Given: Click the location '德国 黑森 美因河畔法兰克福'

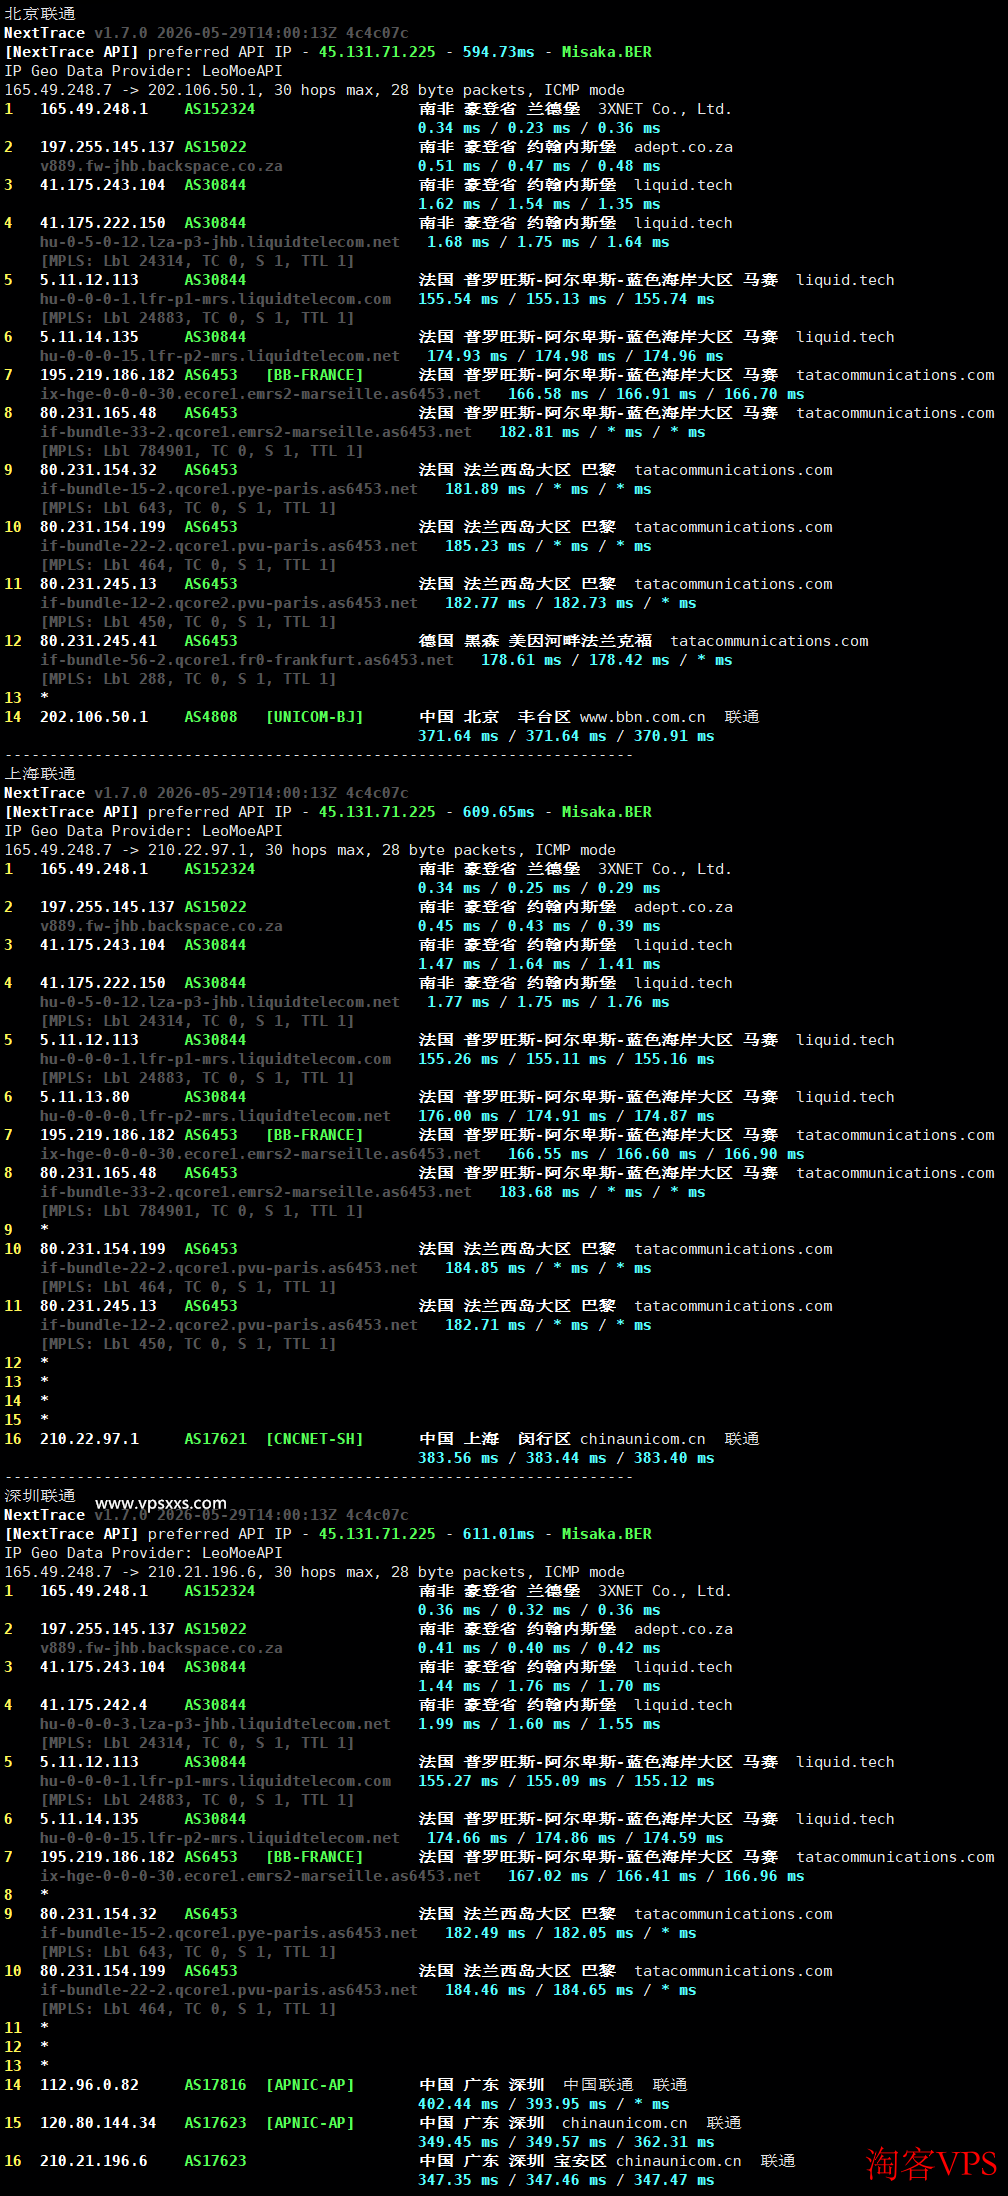Looking at the screenshot, I should click(x=535, y=641).
